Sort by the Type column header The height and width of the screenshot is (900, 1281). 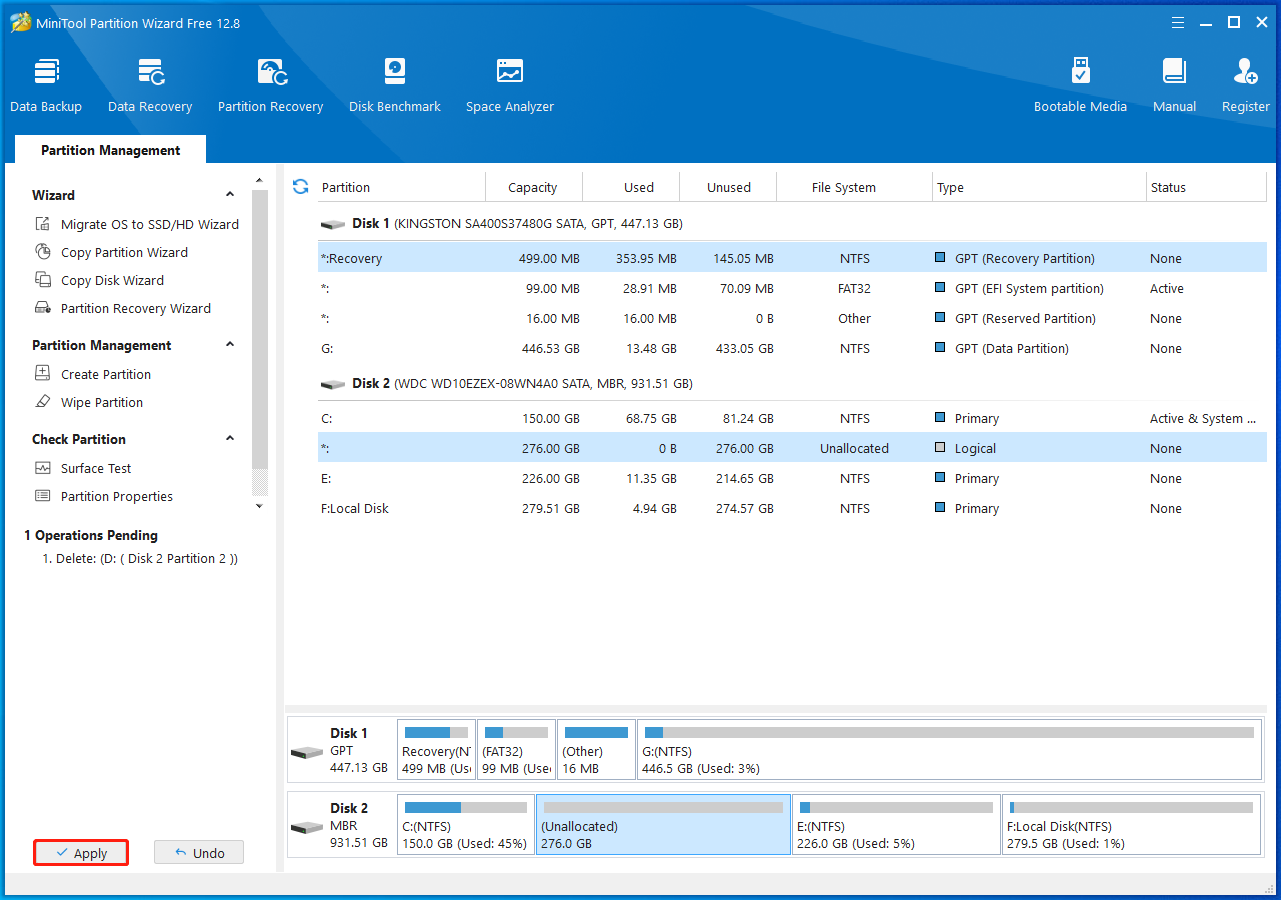click(x=1040, y=187)
